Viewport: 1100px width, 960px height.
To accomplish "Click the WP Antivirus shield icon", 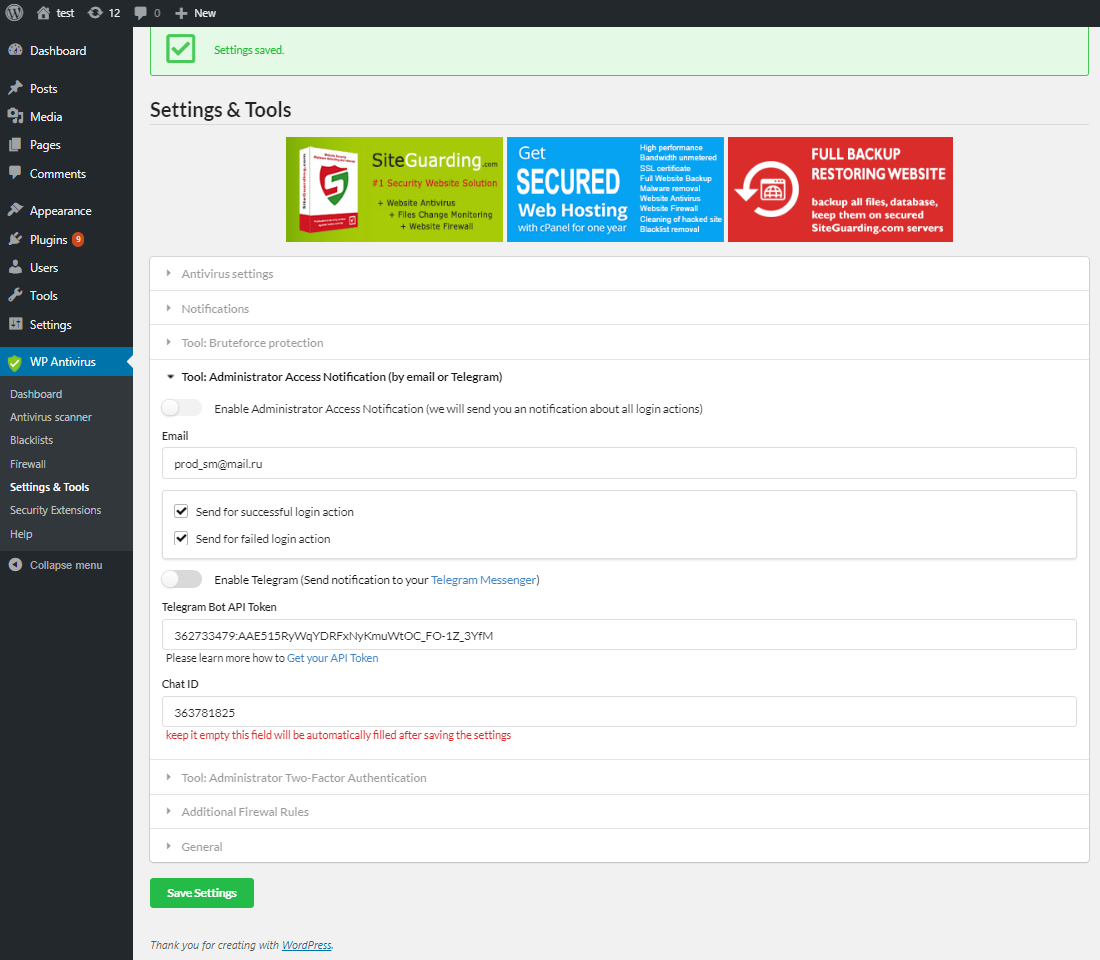I will pos(15,362).
